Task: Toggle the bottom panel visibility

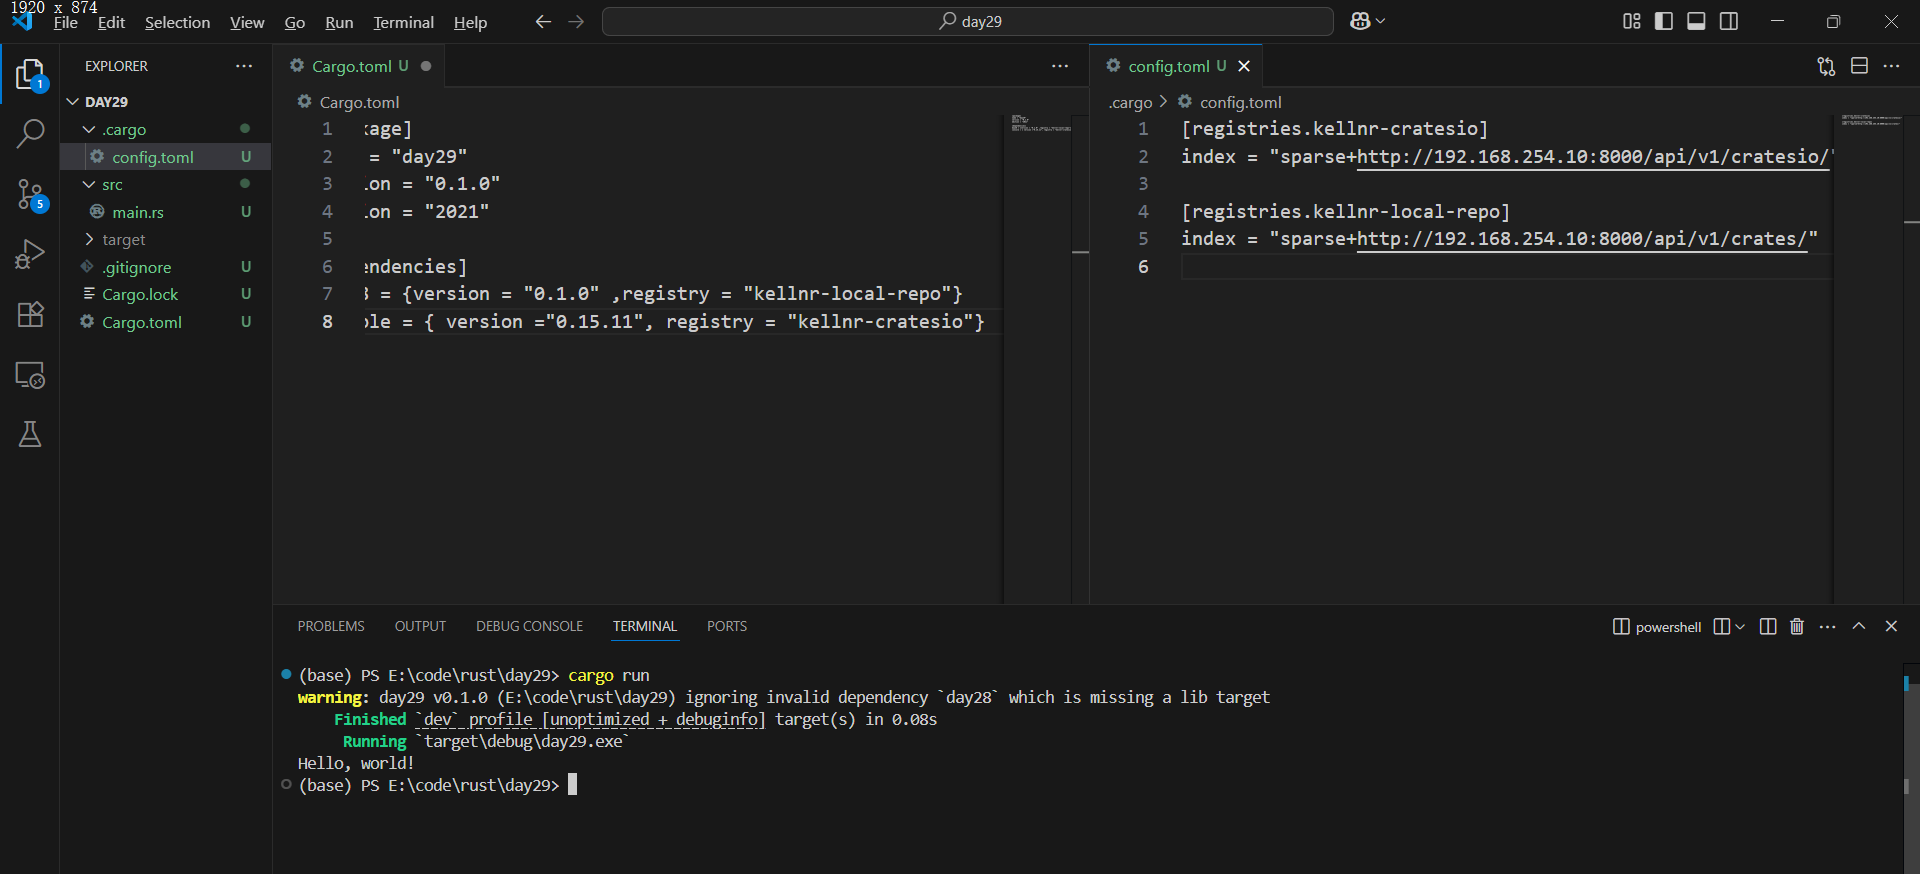Action: (x=1696, y=21)
